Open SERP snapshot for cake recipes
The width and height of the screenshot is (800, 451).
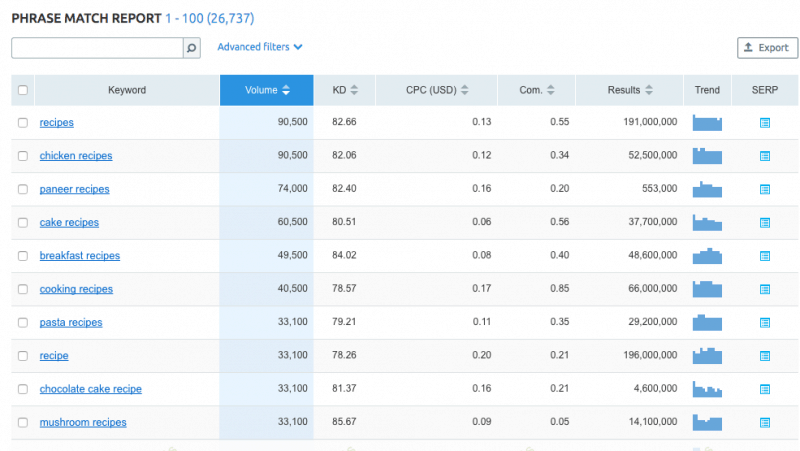pos(764,222)
